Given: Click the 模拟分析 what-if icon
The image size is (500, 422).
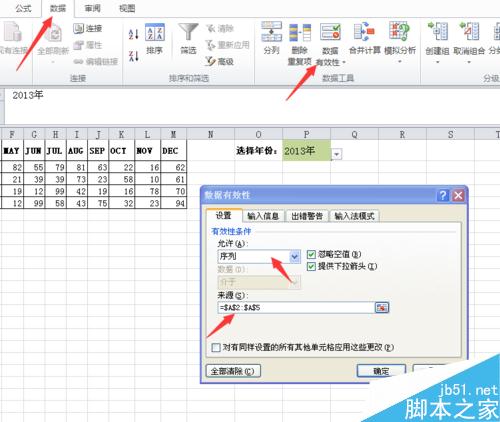Looking at the screenshot, I should (399, 32).
